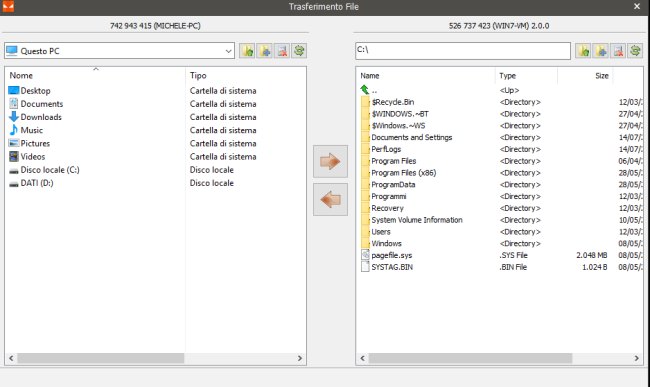Refresh the local file list
The width and height of the screenshot is (650, 387).
(299, 51)
